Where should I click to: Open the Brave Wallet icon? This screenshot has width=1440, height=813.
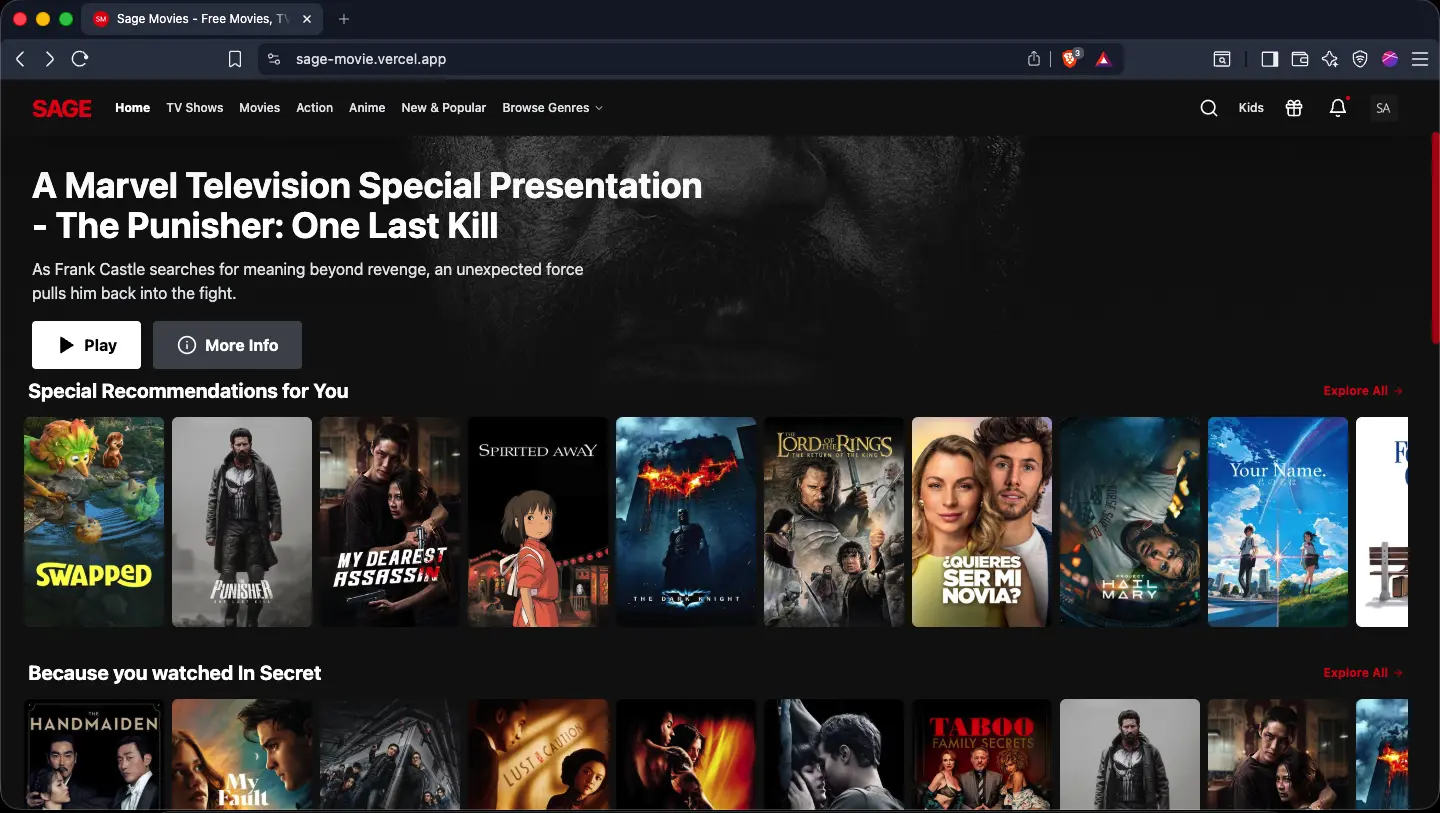(1300, 59)
